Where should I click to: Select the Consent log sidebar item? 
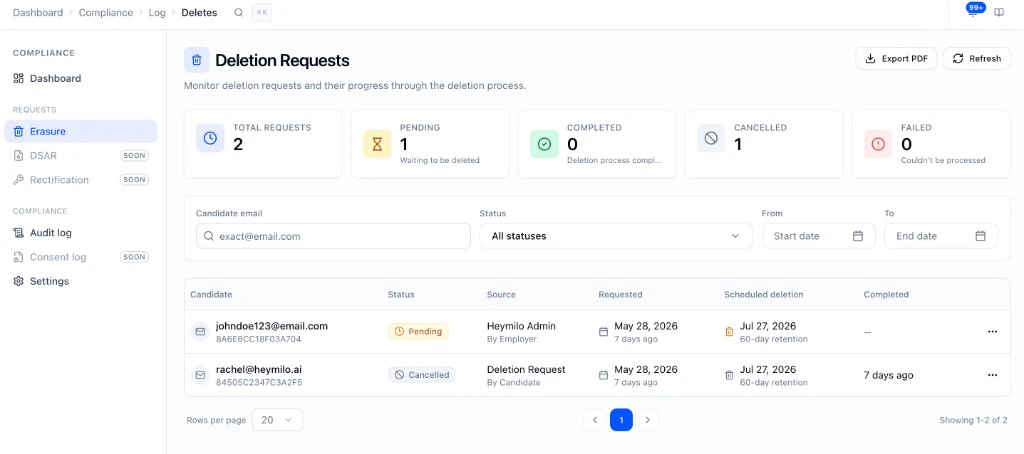[x=80, y=257]
